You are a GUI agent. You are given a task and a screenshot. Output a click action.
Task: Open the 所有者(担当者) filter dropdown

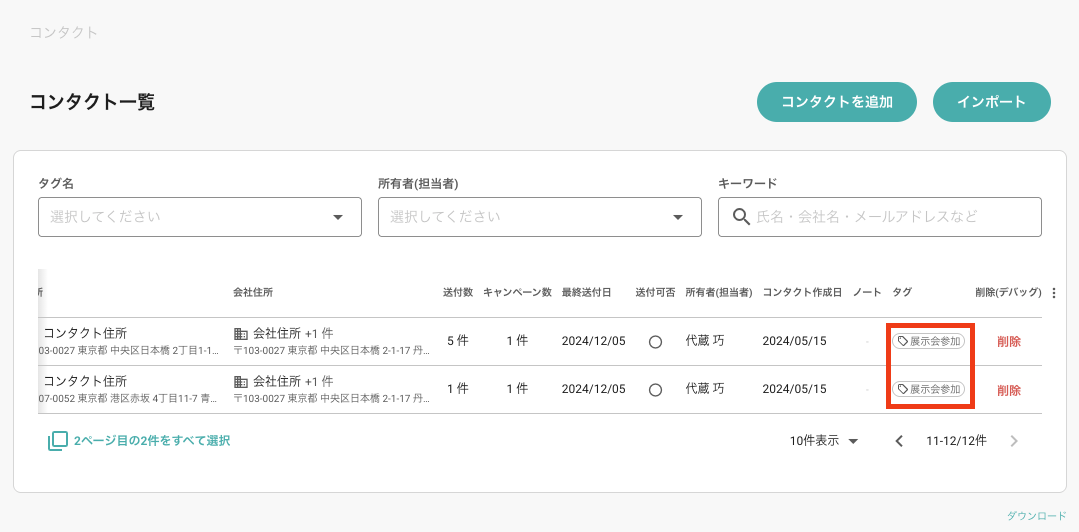540,217
